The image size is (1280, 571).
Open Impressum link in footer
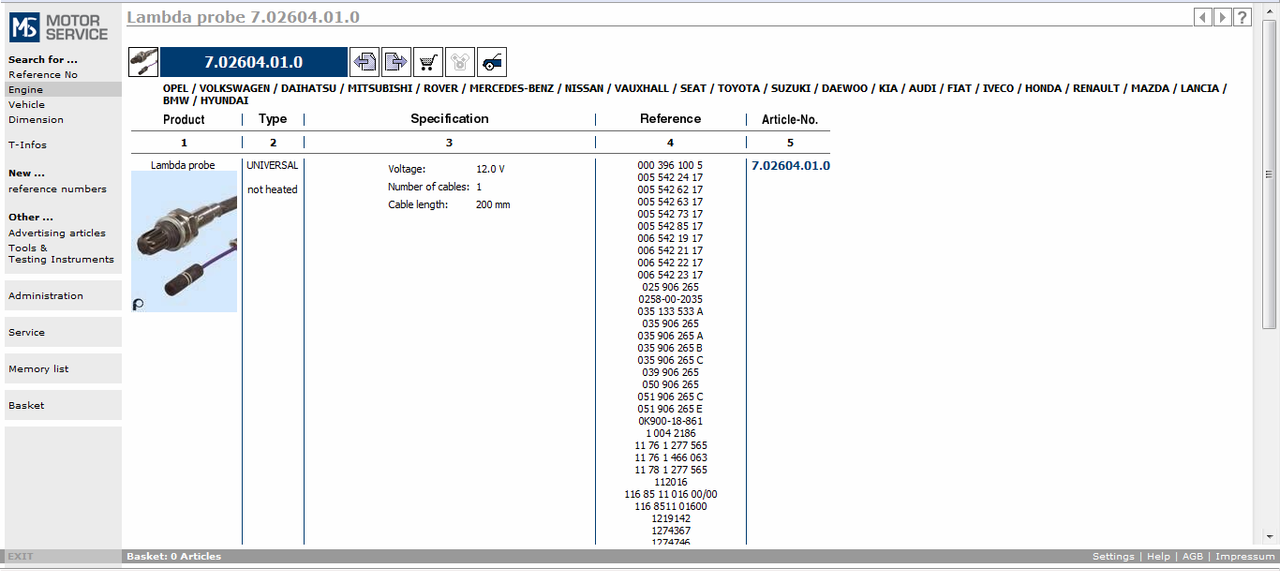tap(1245, 556)
